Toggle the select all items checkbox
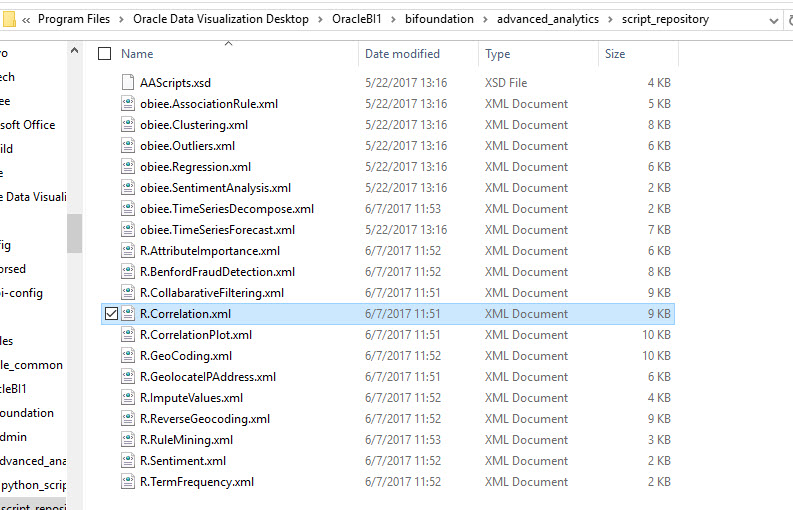Viewport: 793px width, 510px height. [105, 54]
